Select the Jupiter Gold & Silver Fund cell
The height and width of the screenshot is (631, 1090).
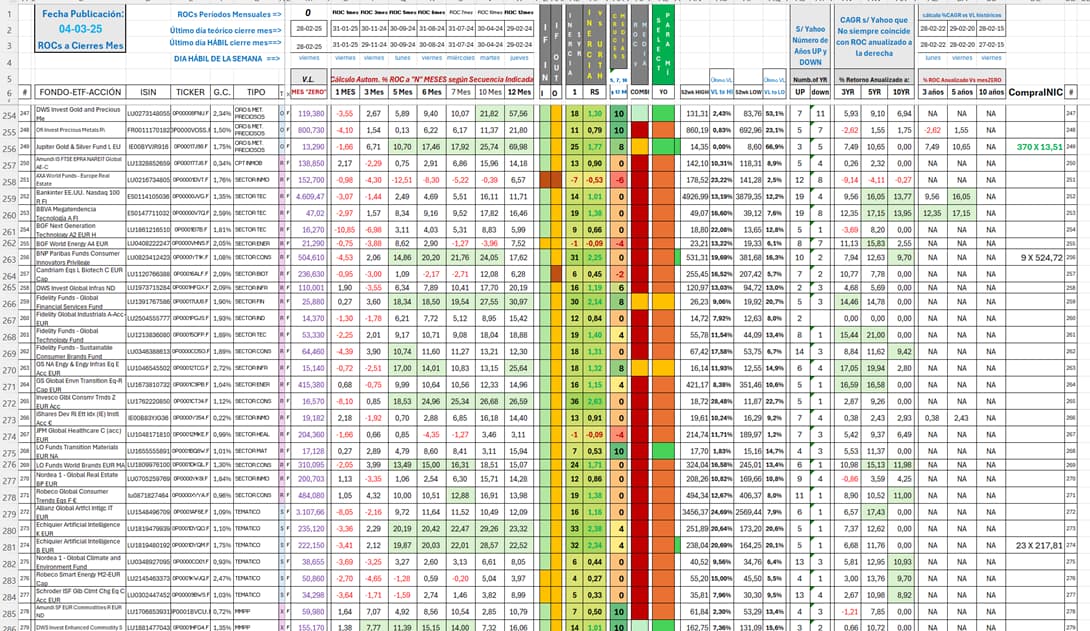click(79, 147)
